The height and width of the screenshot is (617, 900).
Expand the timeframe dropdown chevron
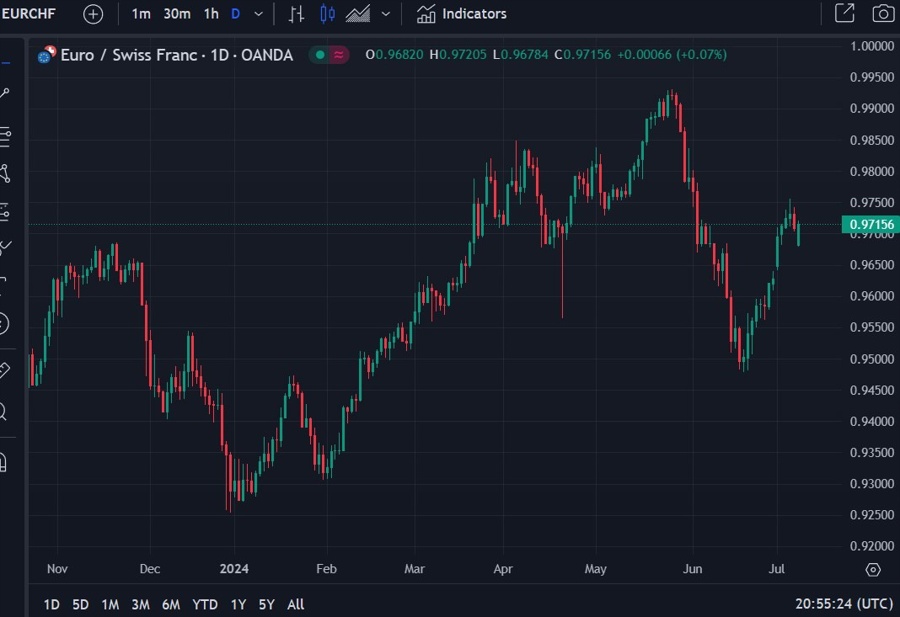click(x=259, y=14)
